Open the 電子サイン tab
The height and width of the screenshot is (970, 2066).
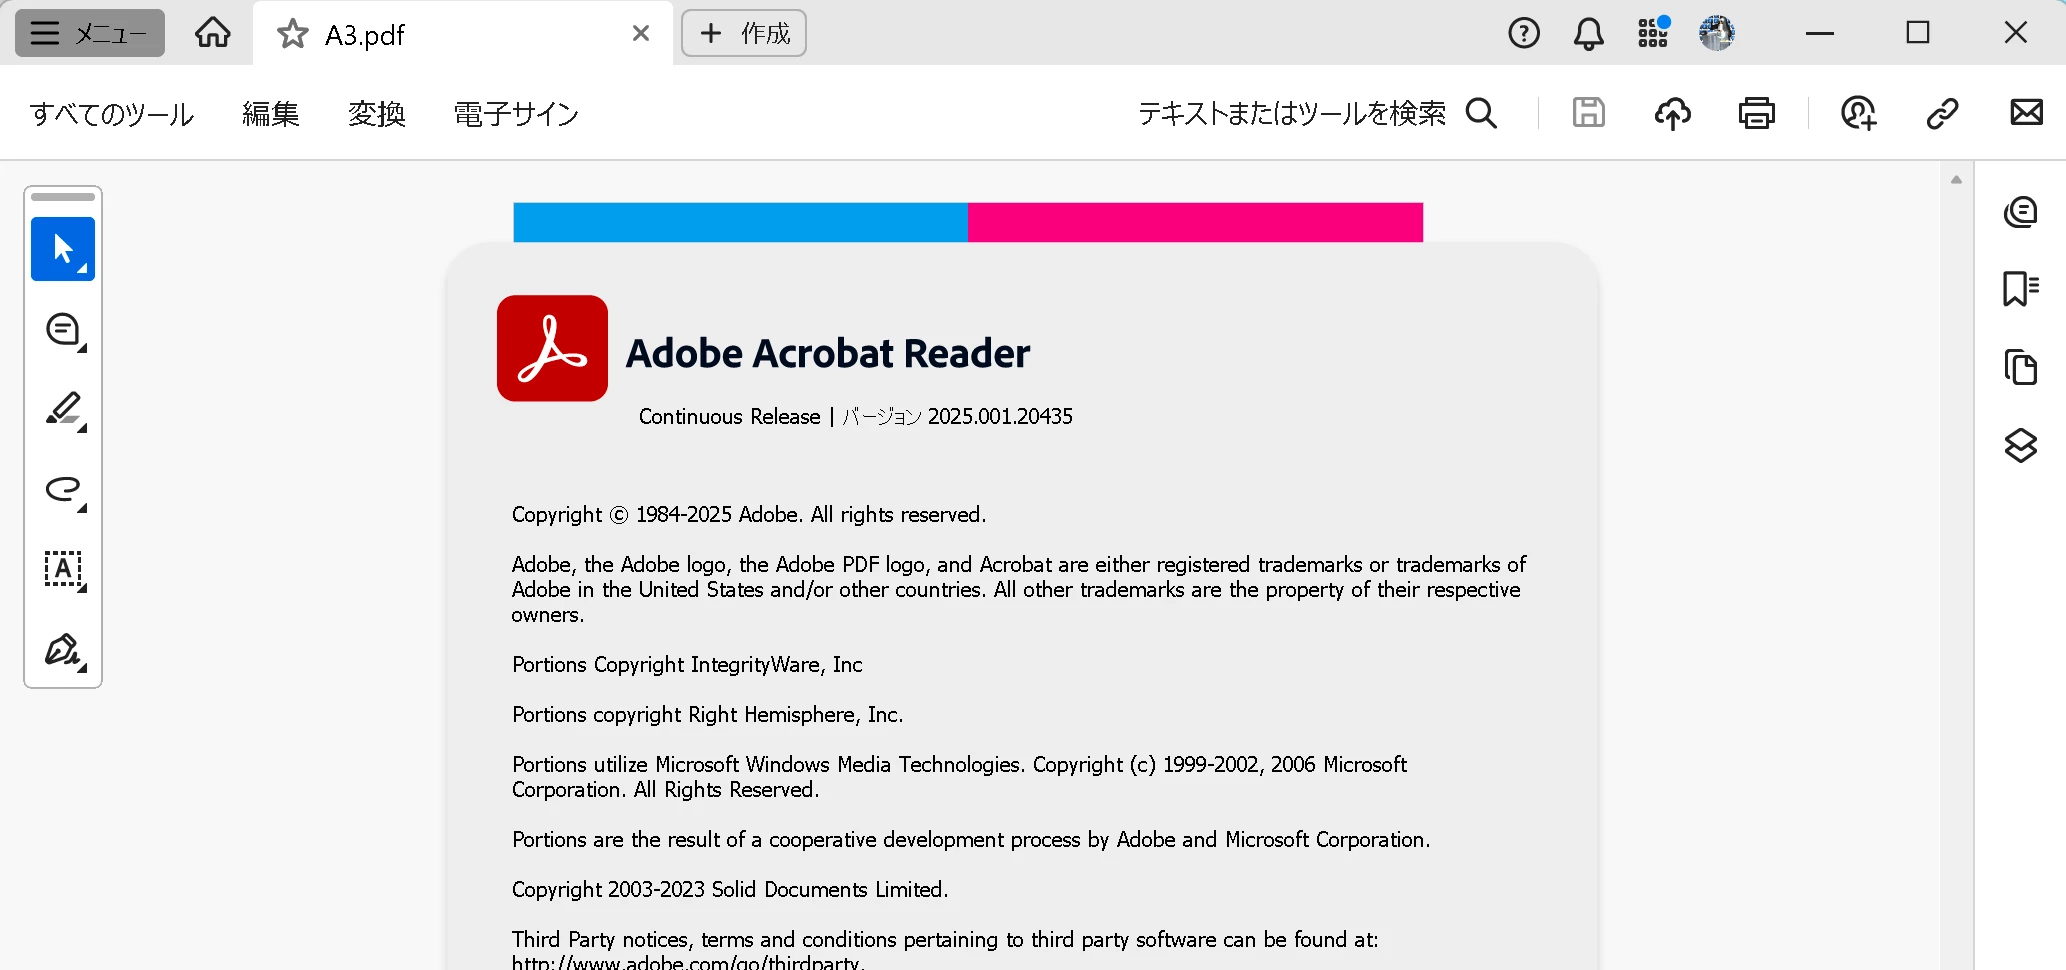tap(516, 114)
